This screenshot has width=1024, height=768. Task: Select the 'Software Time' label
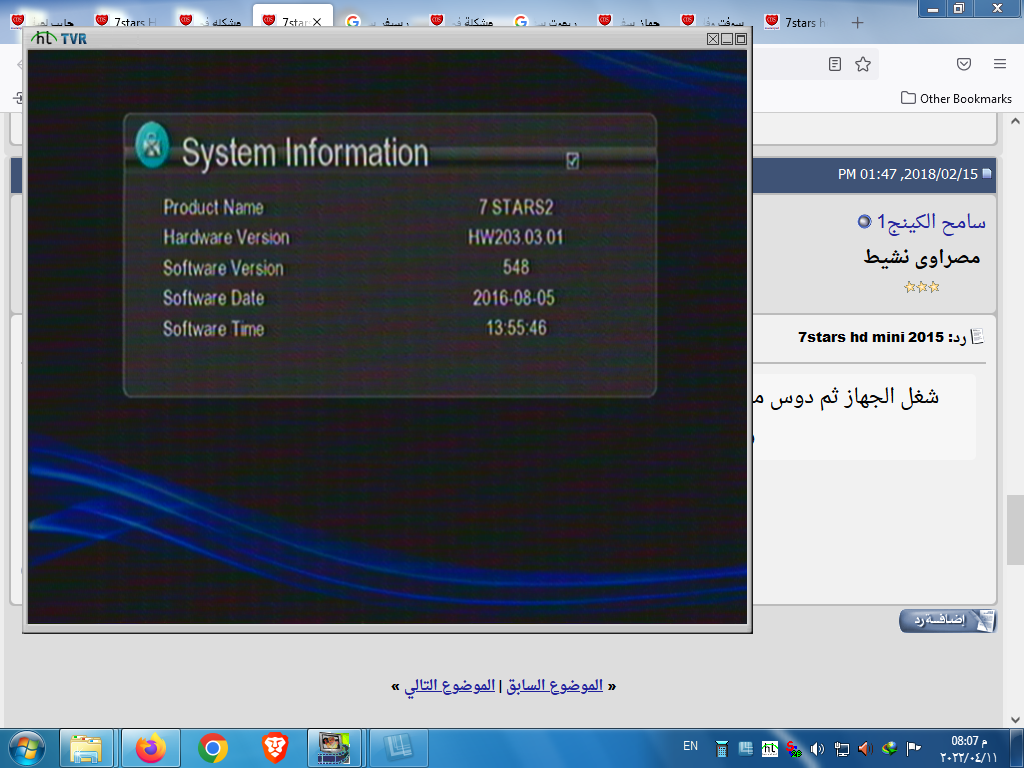214,328
